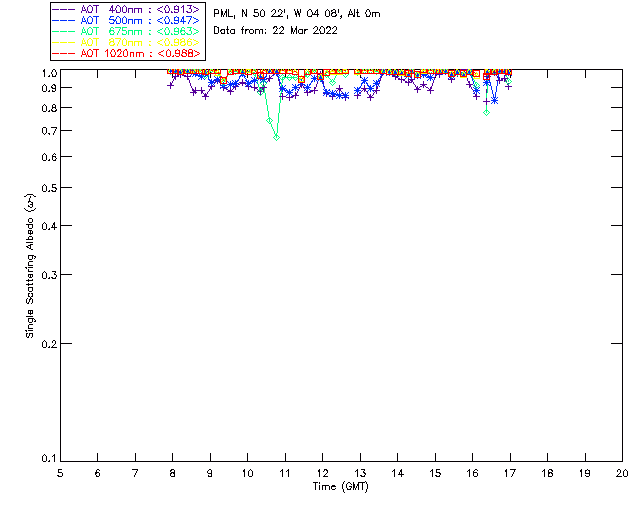
Task: Click the lowest green 675nm diamond near 0.67
Action: point(276,138)
